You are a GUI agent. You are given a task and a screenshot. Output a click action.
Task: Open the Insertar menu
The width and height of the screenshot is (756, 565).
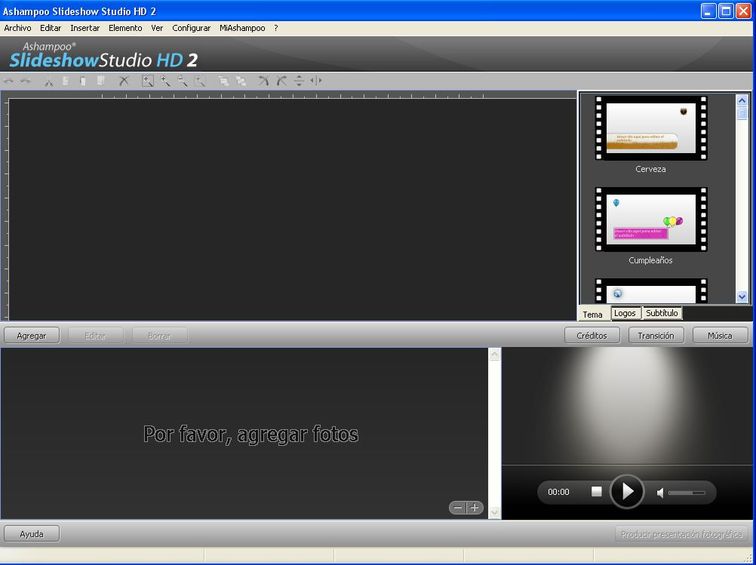click(x=85, y=28)
